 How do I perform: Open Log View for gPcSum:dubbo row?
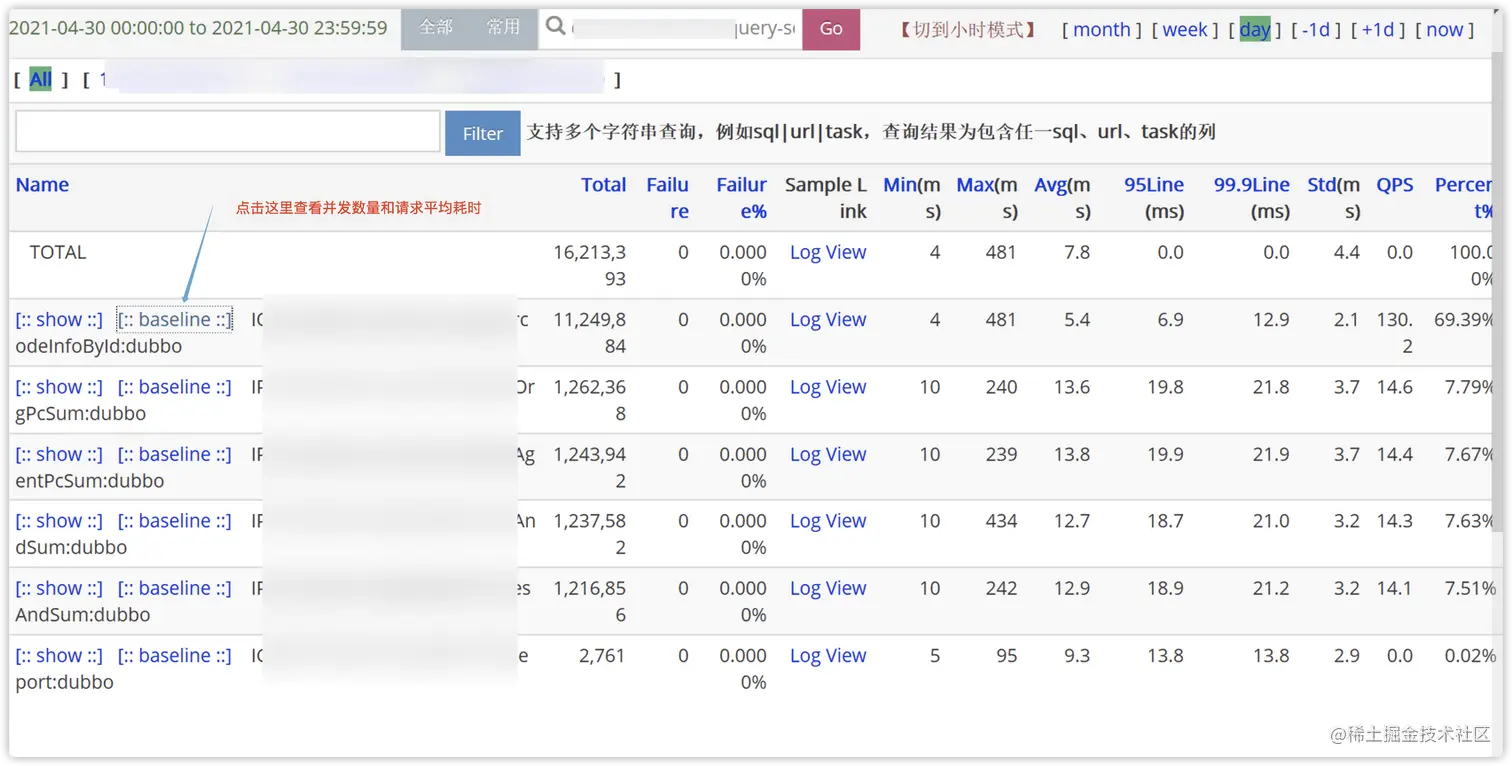(828, 387)
